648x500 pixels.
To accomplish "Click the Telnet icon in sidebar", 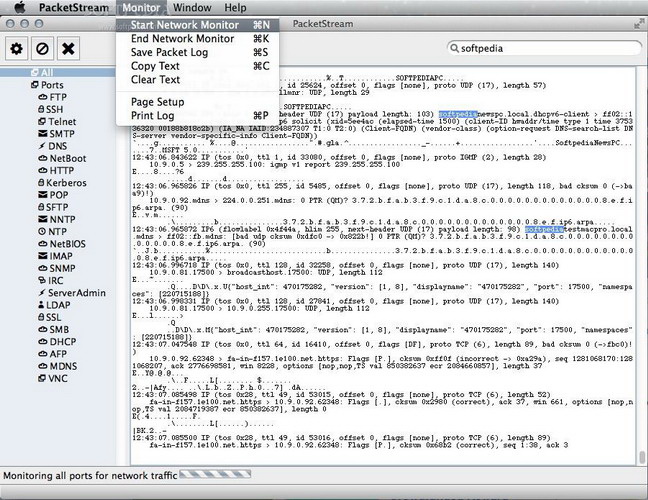I will point(42,121).
